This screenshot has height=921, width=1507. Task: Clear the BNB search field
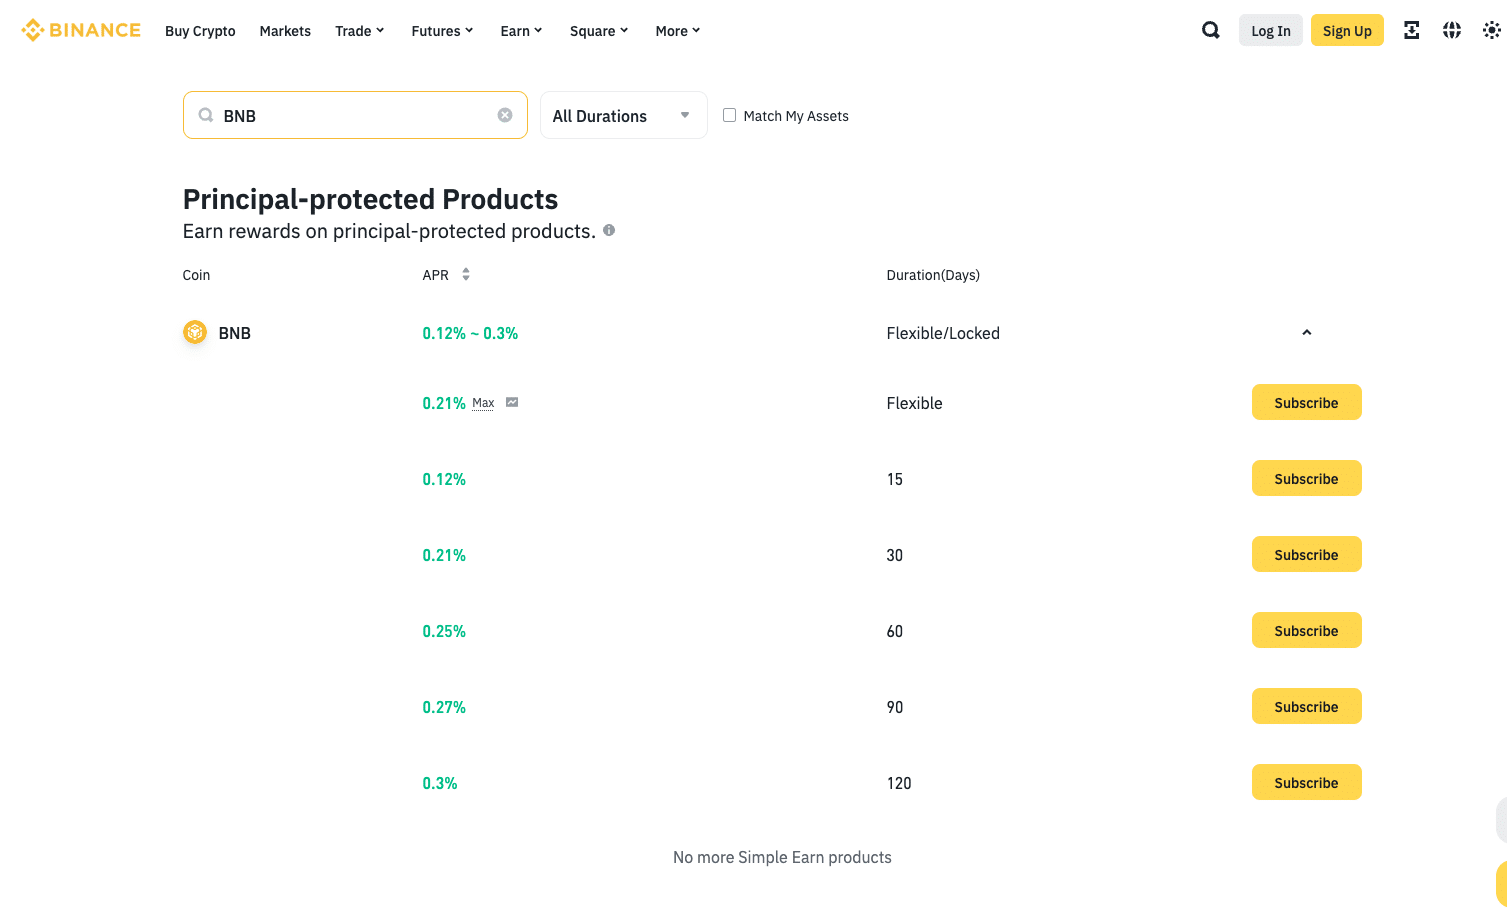505,115
